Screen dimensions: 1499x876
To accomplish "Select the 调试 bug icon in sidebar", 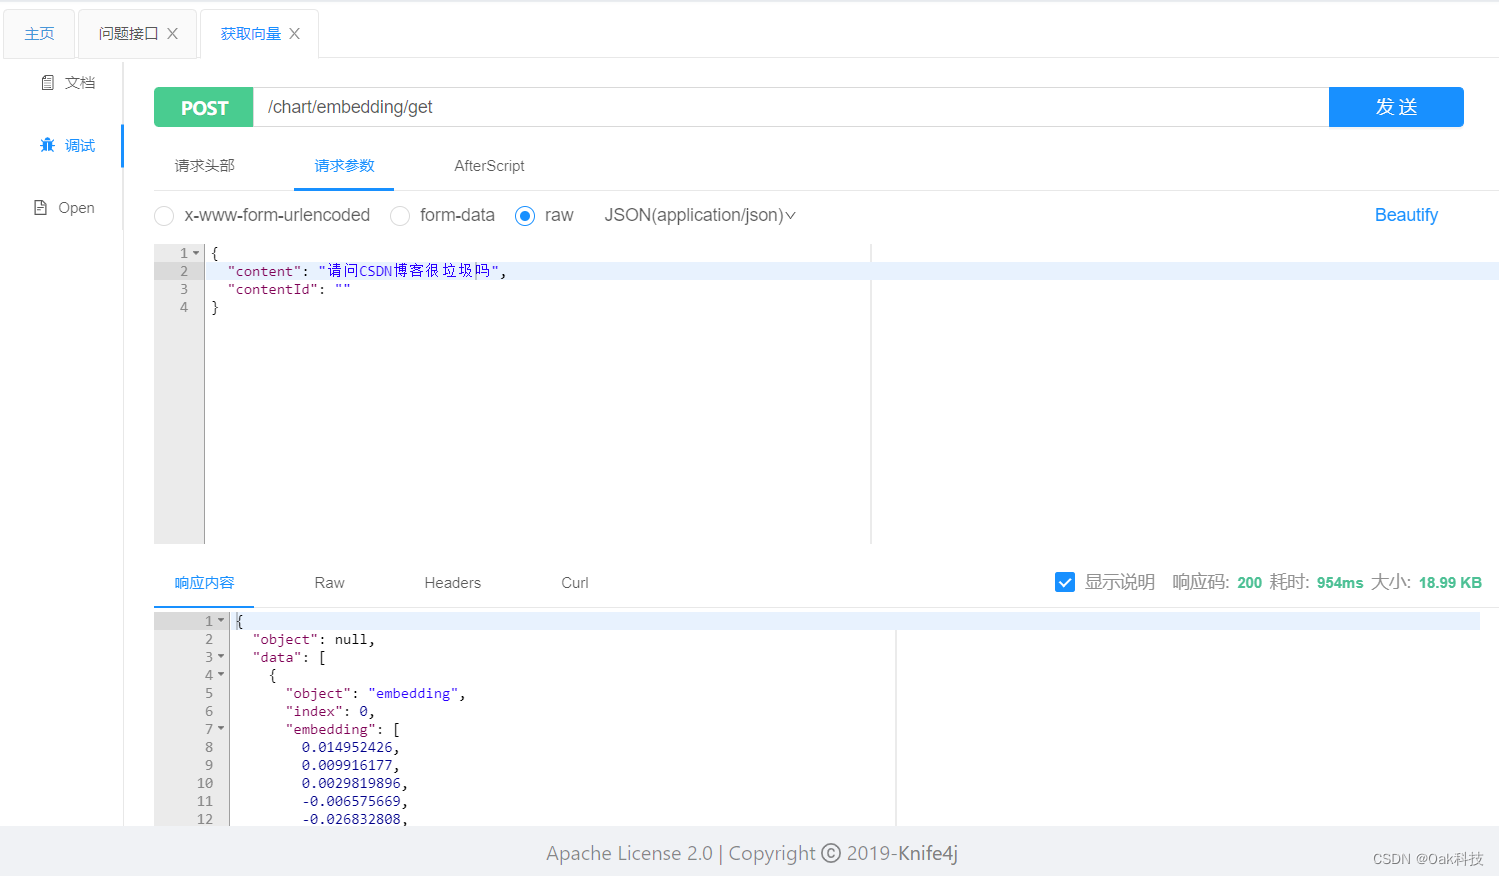I will click(47, 145).
